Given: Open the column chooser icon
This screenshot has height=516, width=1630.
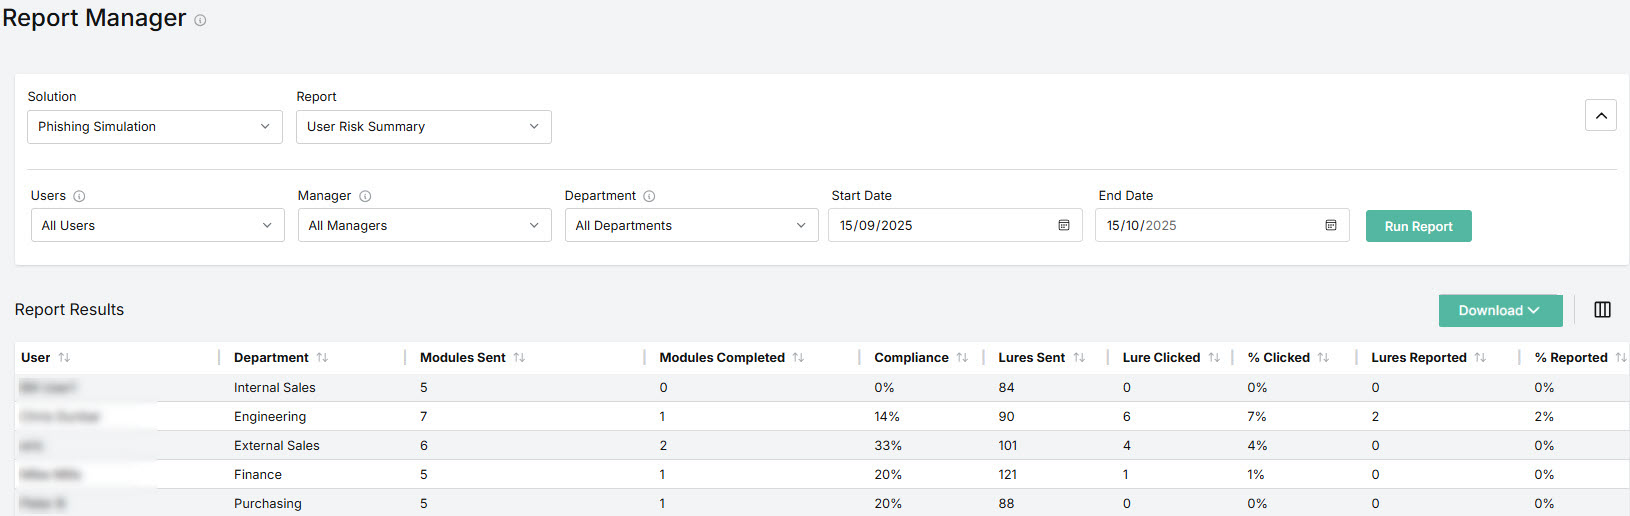Looking at the screenshot, I should 1602,310.
